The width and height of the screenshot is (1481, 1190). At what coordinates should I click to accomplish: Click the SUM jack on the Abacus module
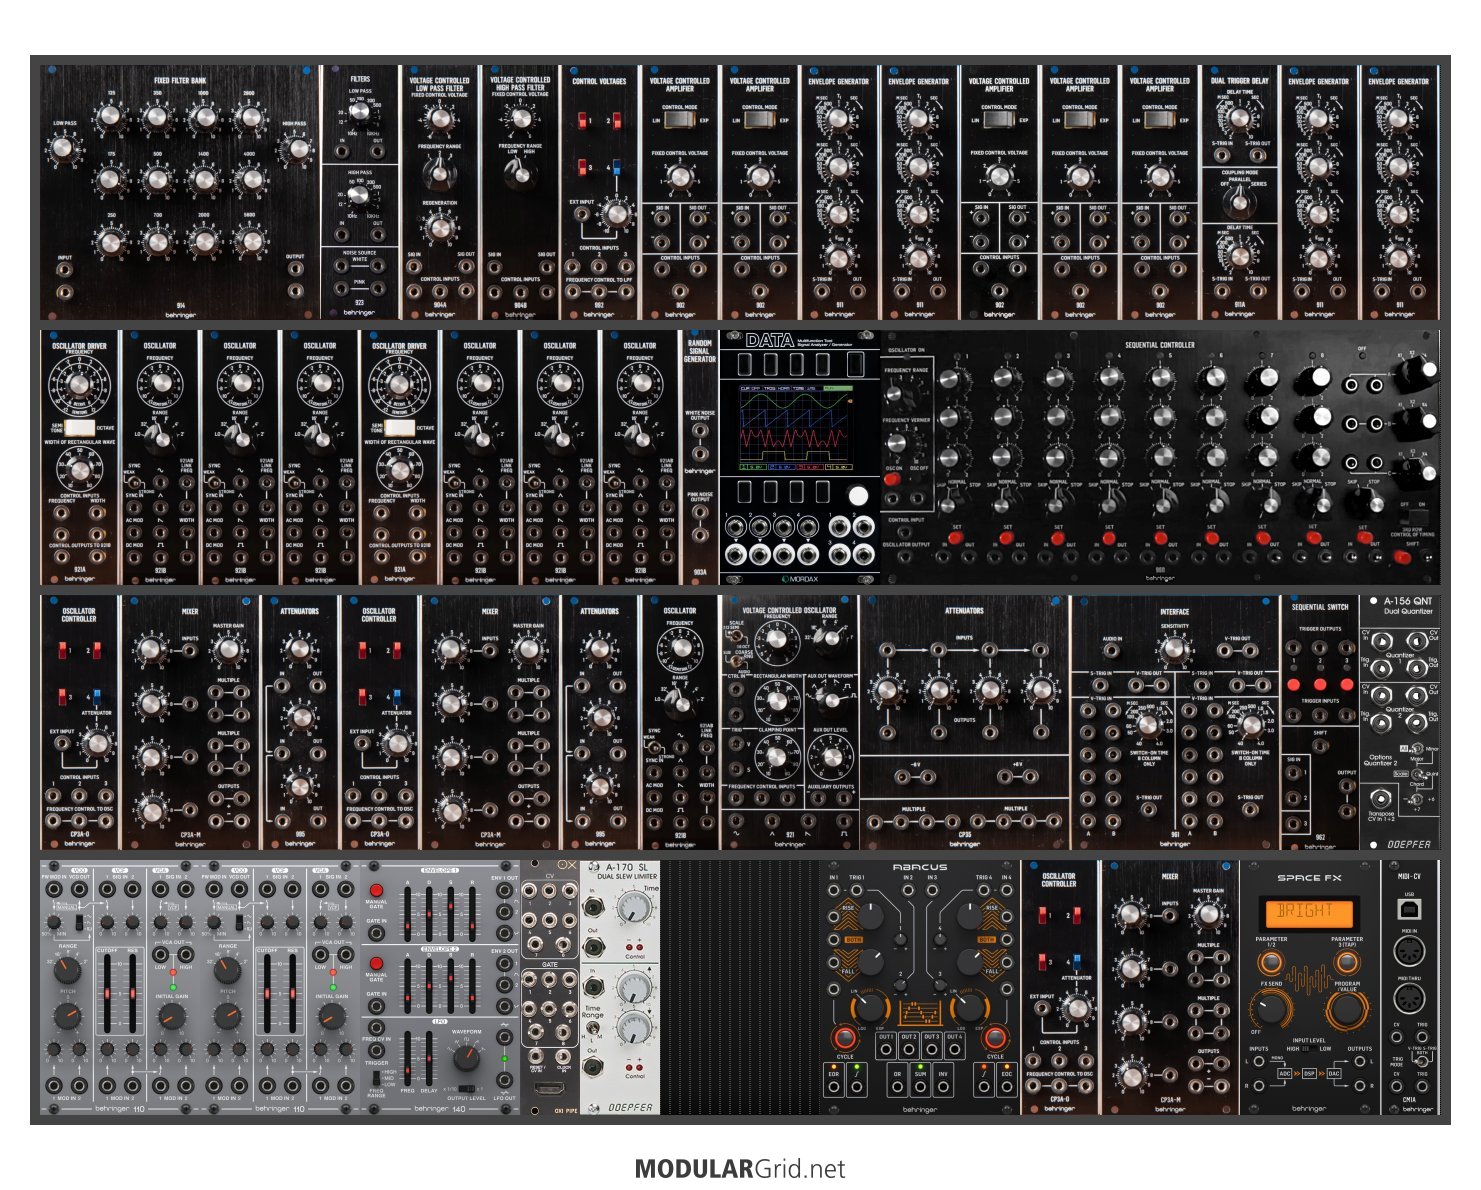[919, 1088]
